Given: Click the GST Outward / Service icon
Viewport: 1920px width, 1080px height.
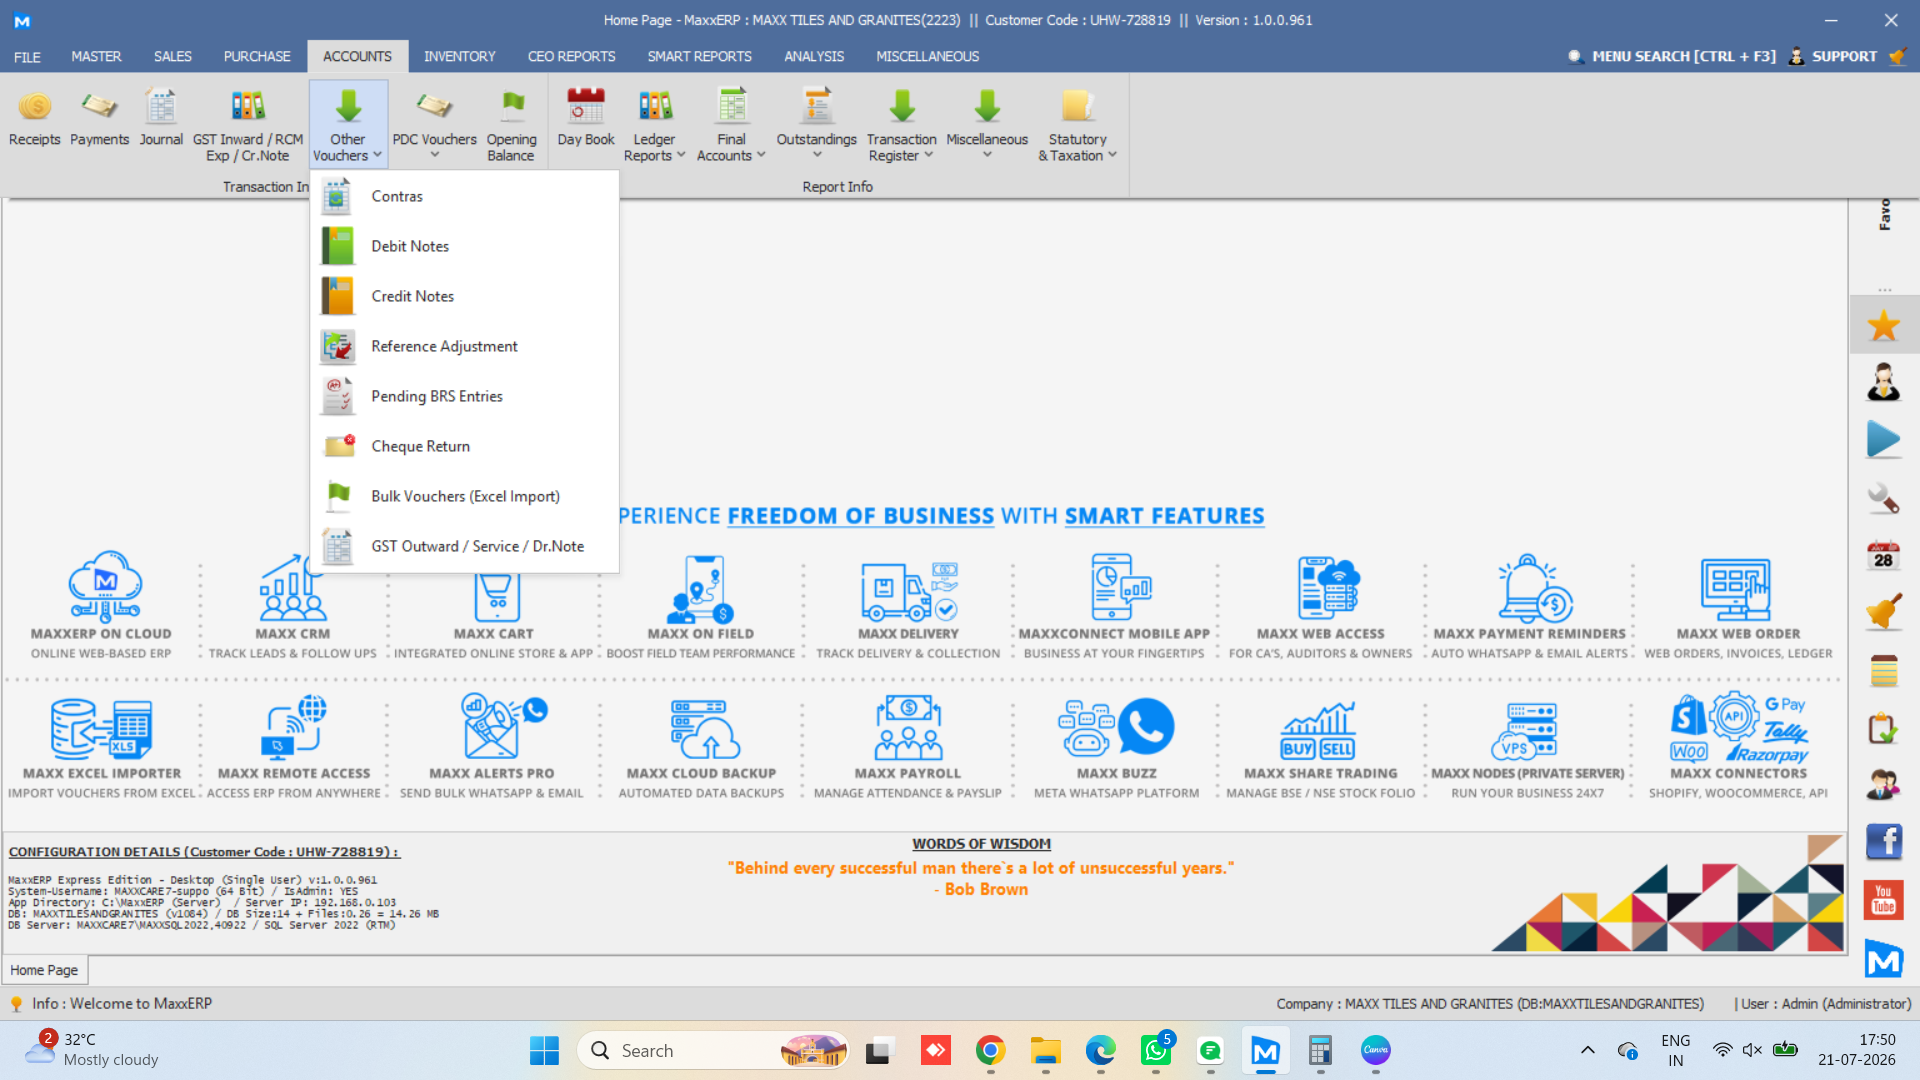Looking at the screenshot, I should tap(337, 547).
